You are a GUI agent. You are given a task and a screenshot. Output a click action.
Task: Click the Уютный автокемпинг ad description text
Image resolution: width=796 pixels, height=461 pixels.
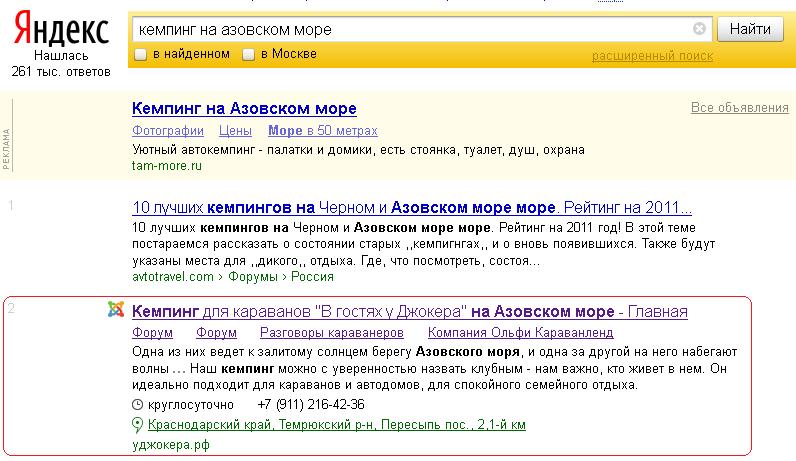click(358, 150)
